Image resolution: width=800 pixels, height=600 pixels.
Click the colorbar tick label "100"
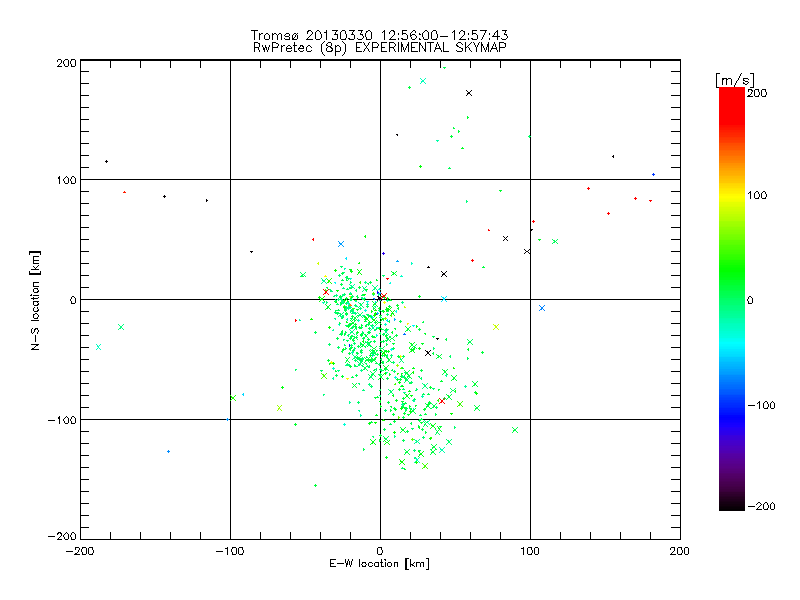[x=757, y=195]
